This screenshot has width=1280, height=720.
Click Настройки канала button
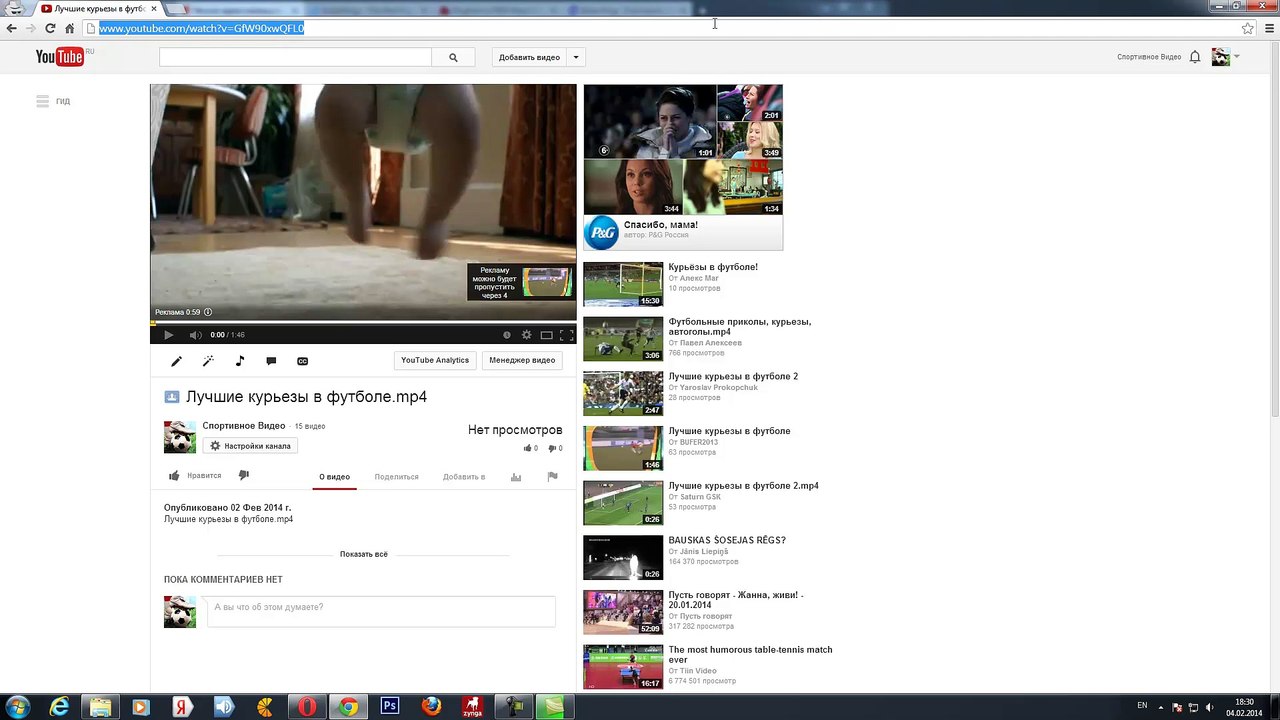(x=250, y=446)
